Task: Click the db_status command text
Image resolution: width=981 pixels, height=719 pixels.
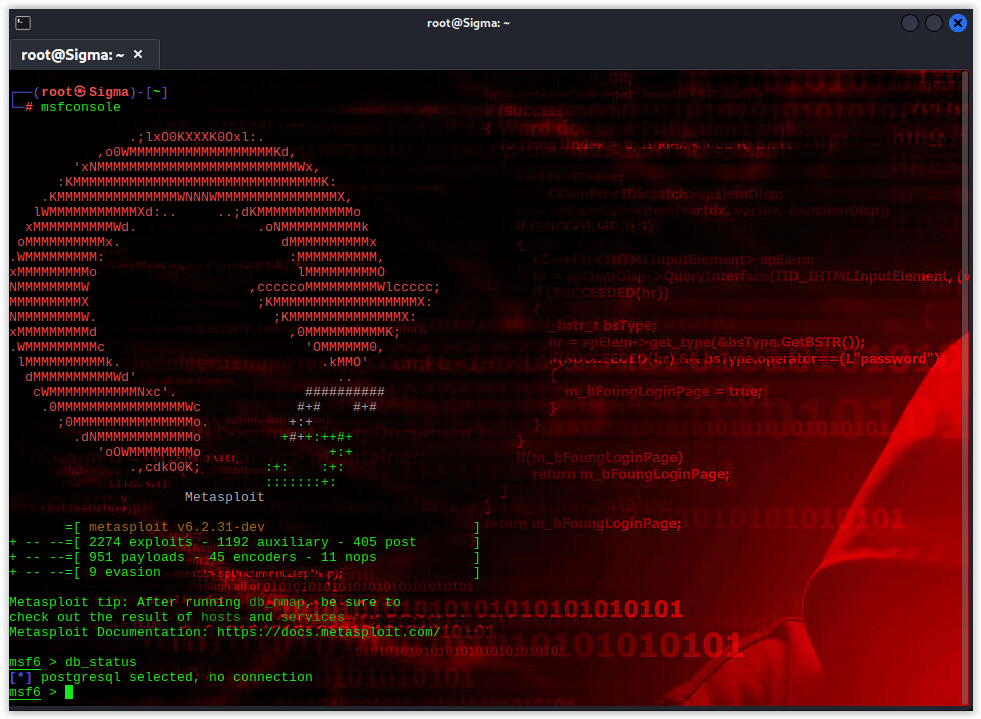Action: (100, 662)
